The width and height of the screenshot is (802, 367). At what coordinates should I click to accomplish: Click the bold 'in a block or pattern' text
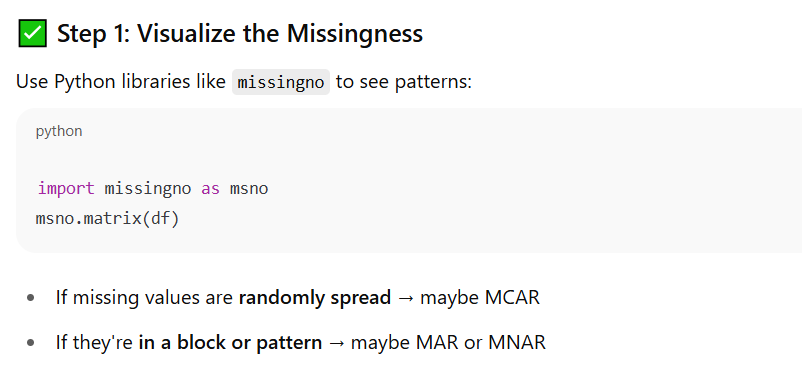pos(230,342)
